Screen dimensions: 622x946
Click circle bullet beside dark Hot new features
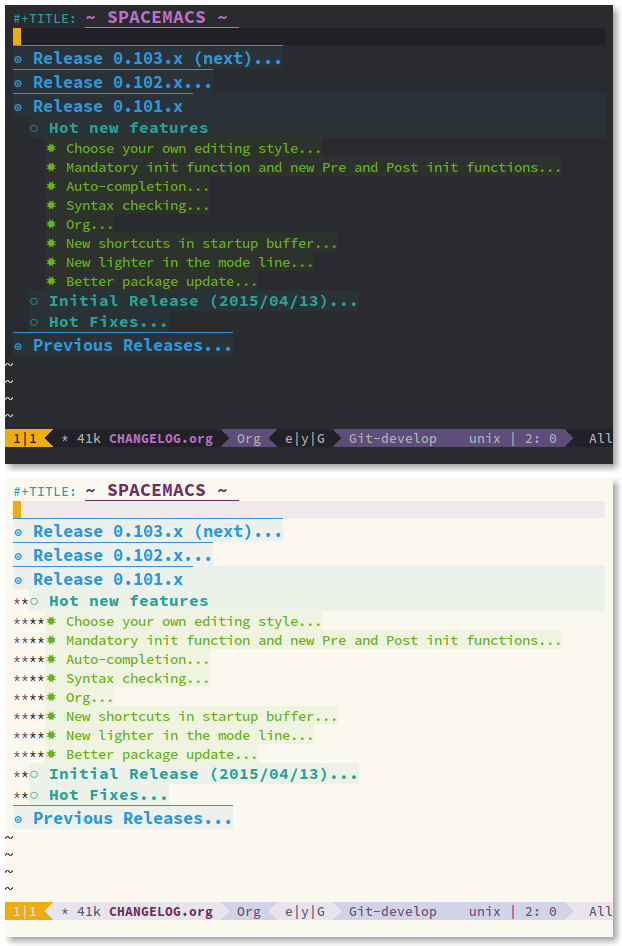[34, 129]
